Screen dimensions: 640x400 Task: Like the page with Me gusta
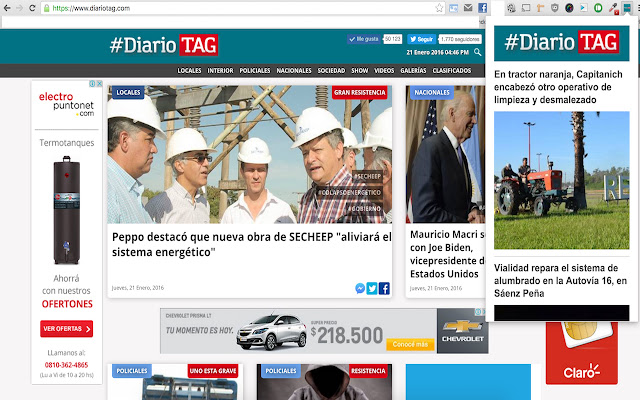[x=363, y=39]
